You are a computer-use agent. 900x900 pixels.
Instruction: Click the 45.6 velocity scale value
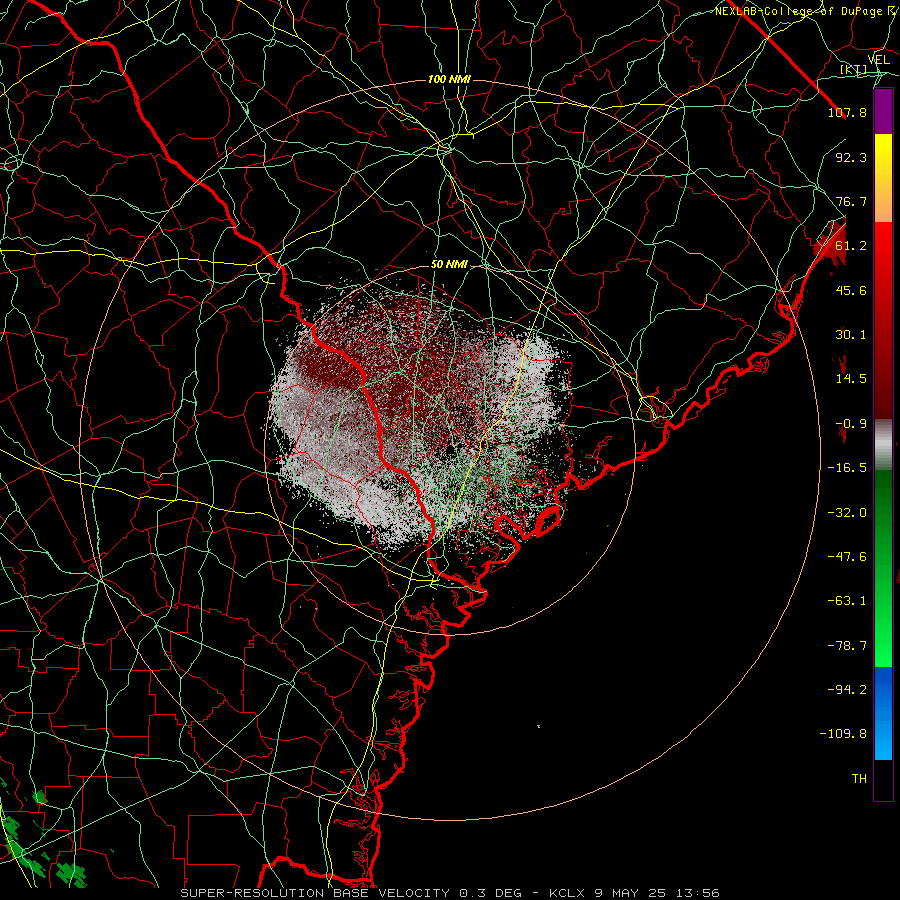(x=851, y=290)
